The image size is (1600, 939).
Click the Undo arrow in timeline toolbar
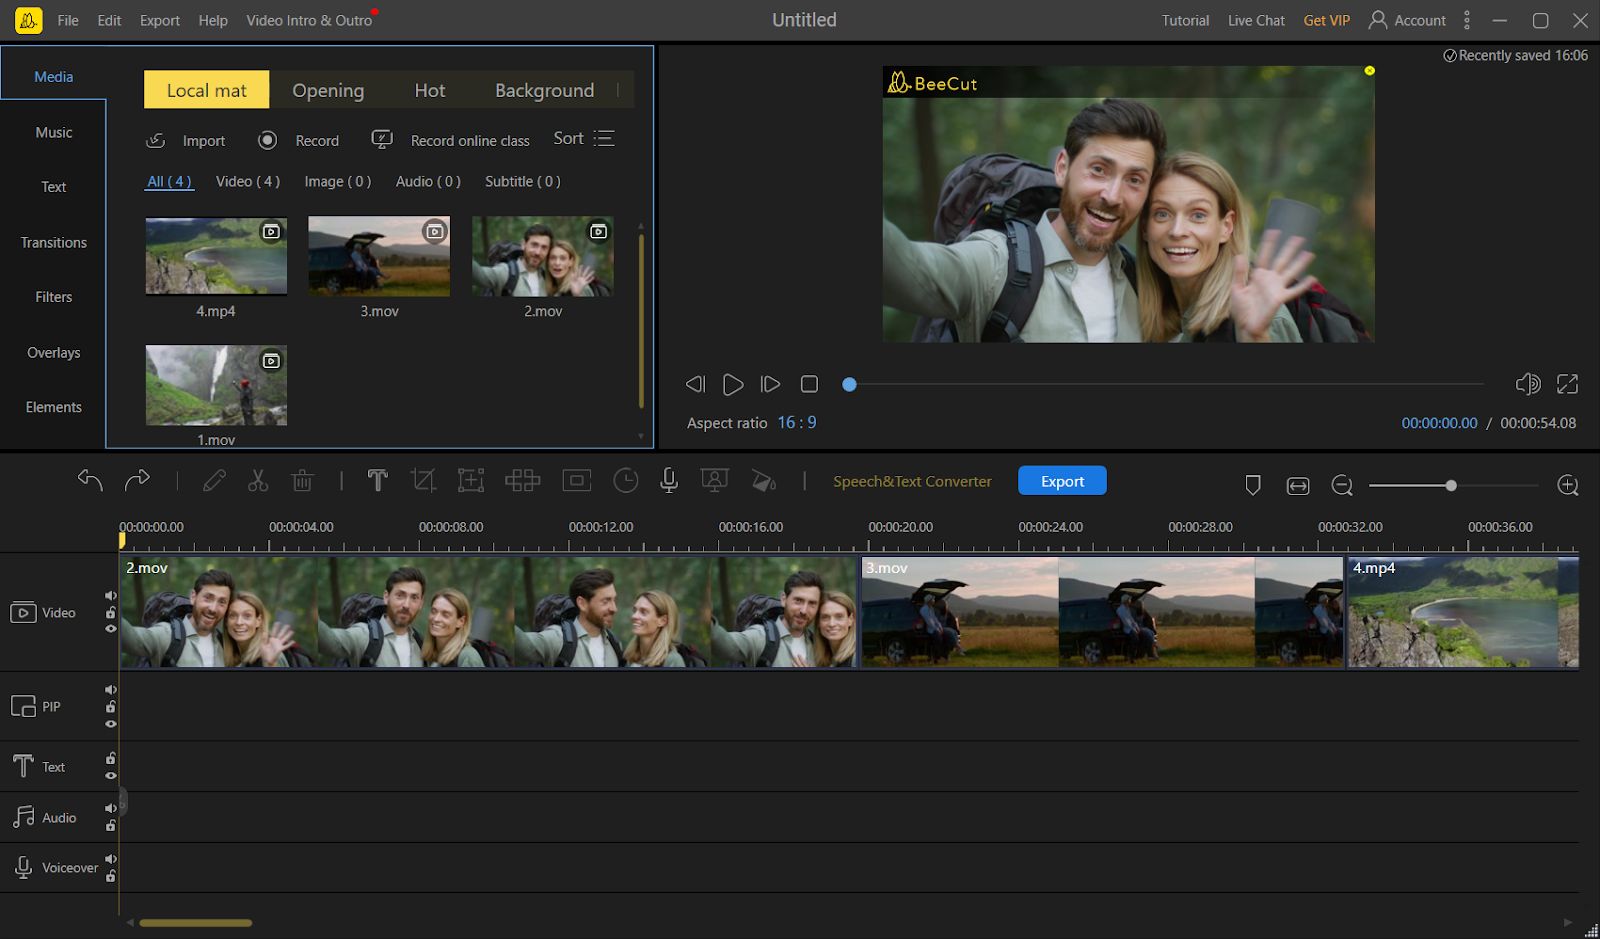pos(90,481)
